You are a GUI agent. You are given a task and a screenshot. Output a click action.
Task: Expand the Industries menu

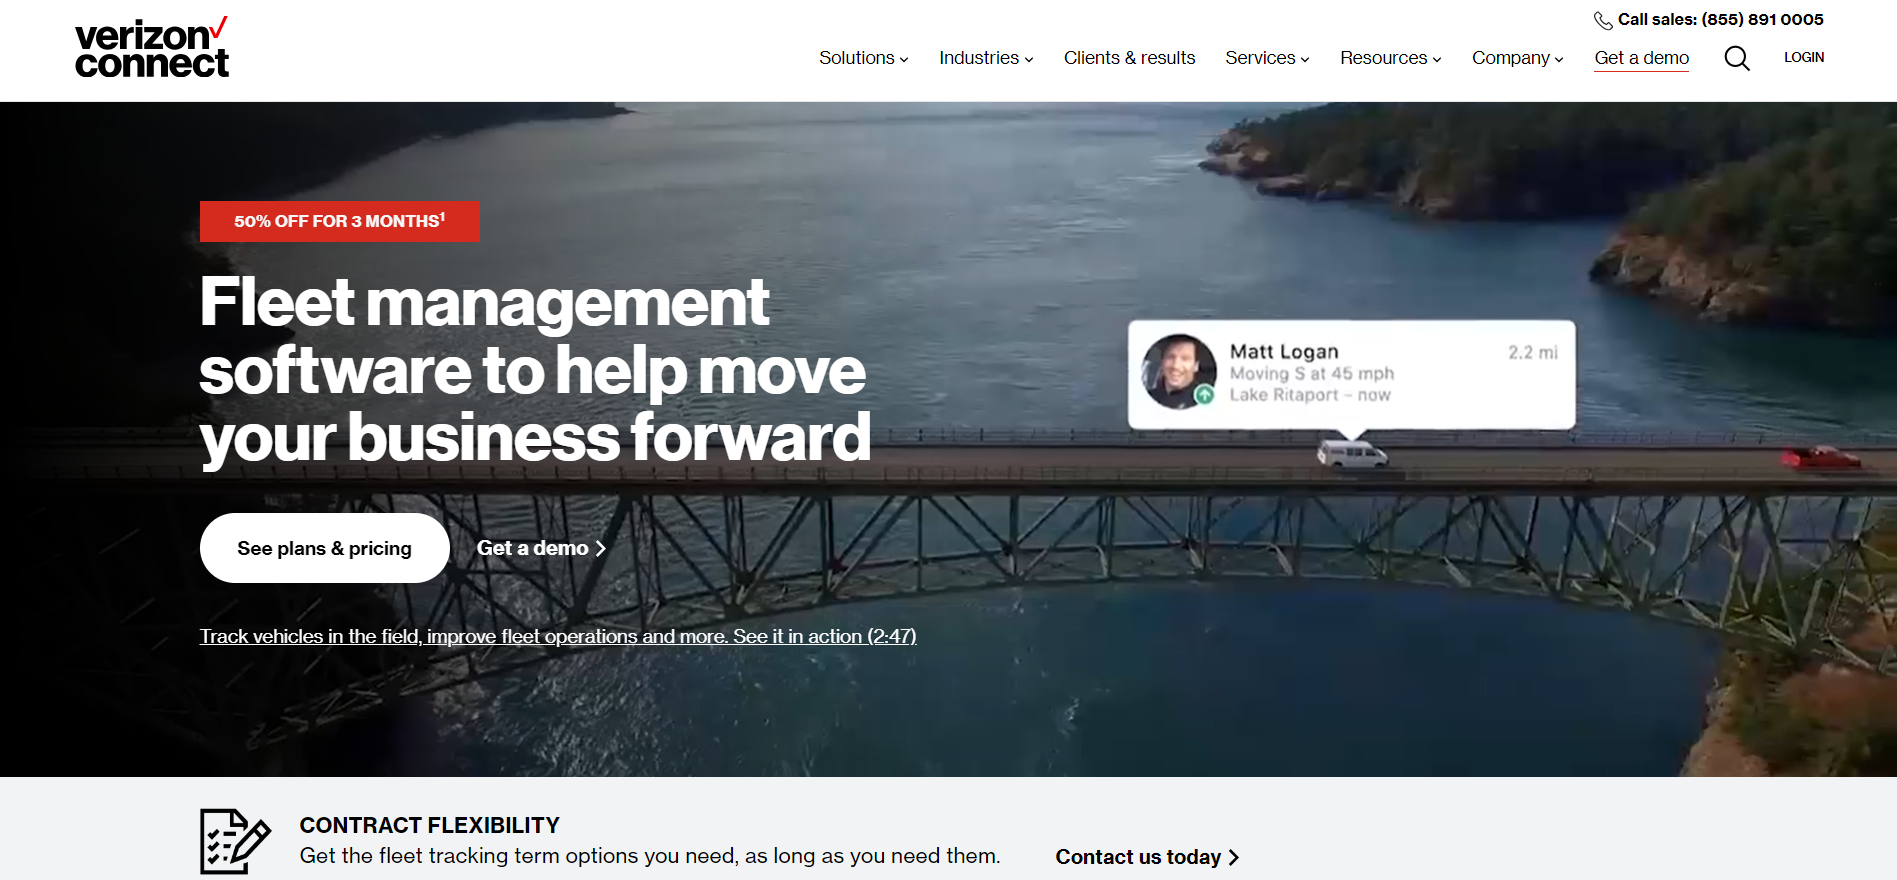point(986,58)
